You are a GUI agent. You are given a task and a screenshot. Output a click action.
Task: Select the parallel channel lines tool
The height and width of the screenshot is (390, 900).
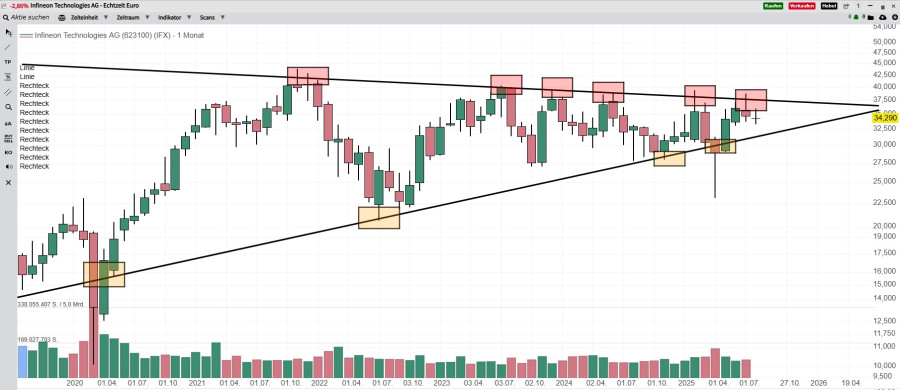[x=8, y=92]
